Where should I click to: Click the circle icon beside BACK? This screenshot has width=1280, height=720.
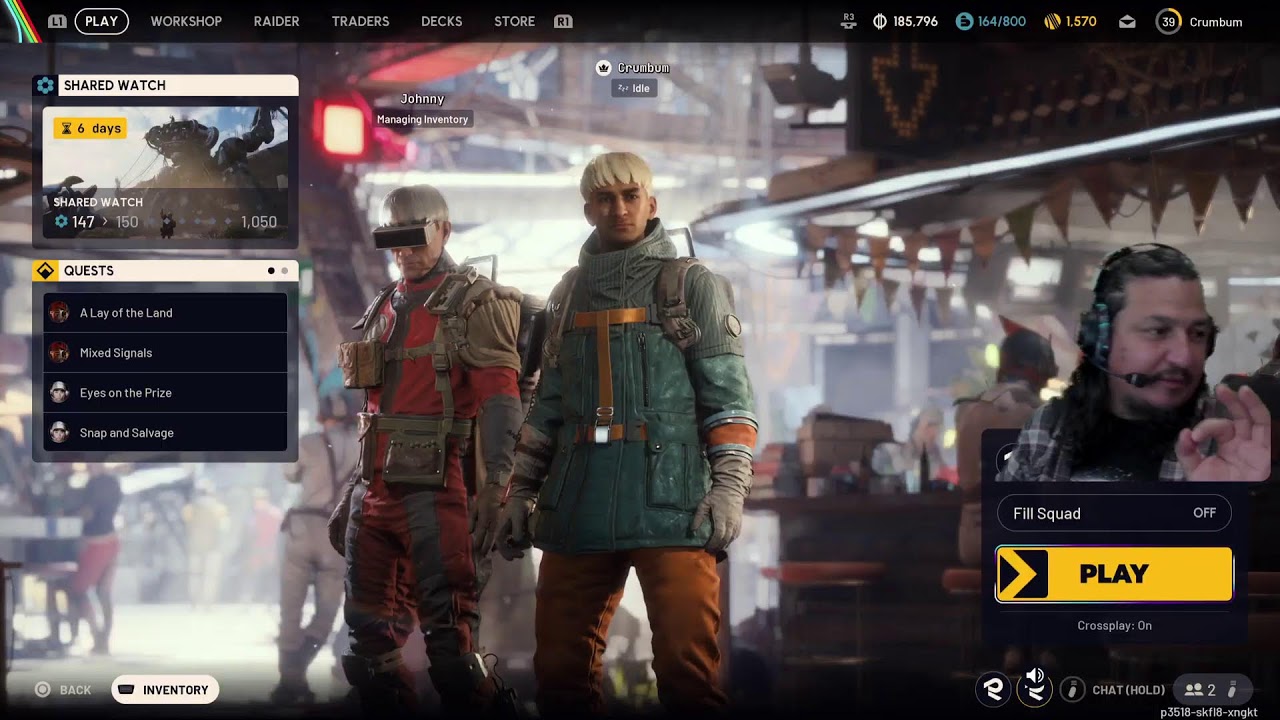[42, 690]
